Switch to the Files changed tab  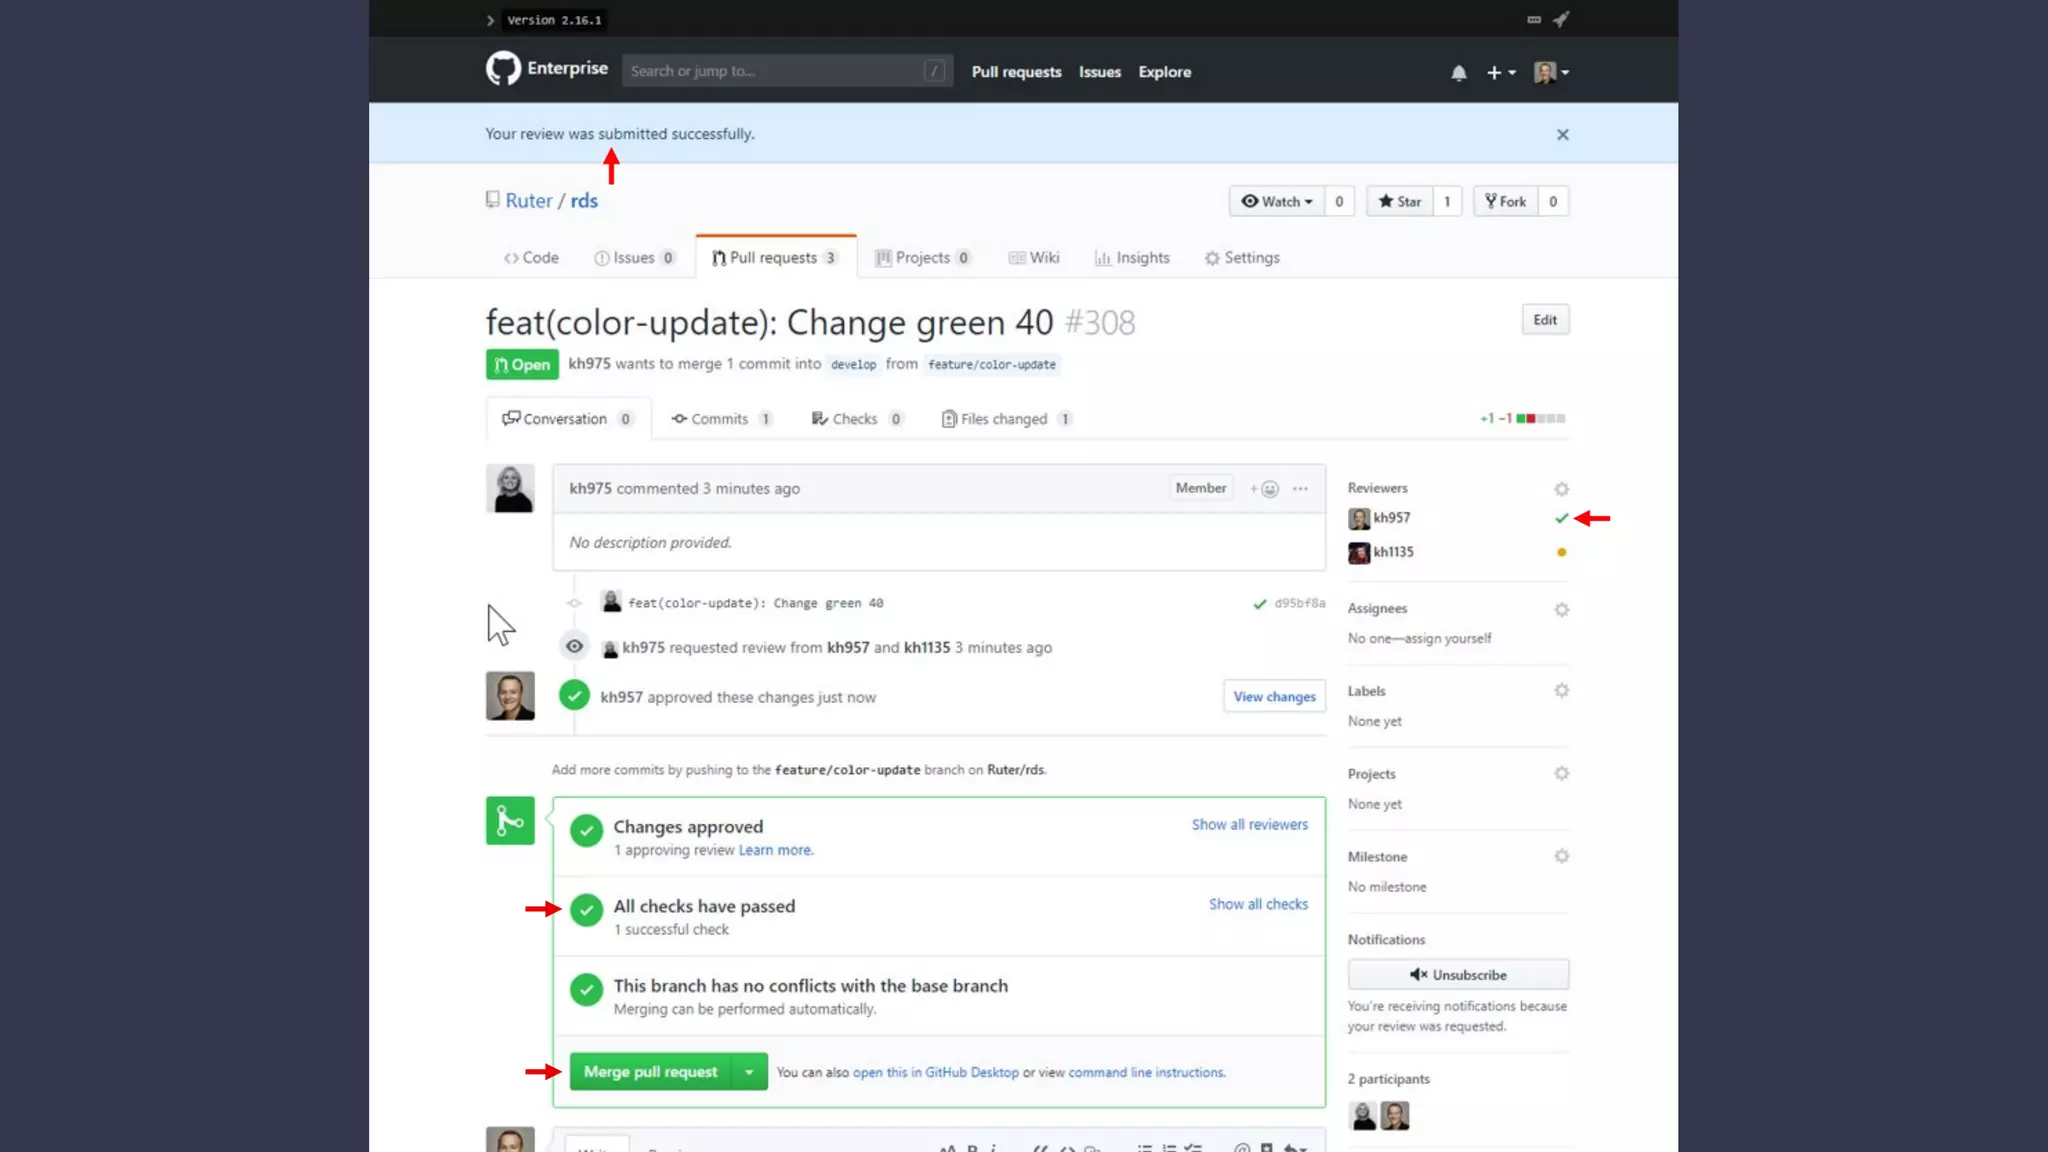1003,419
